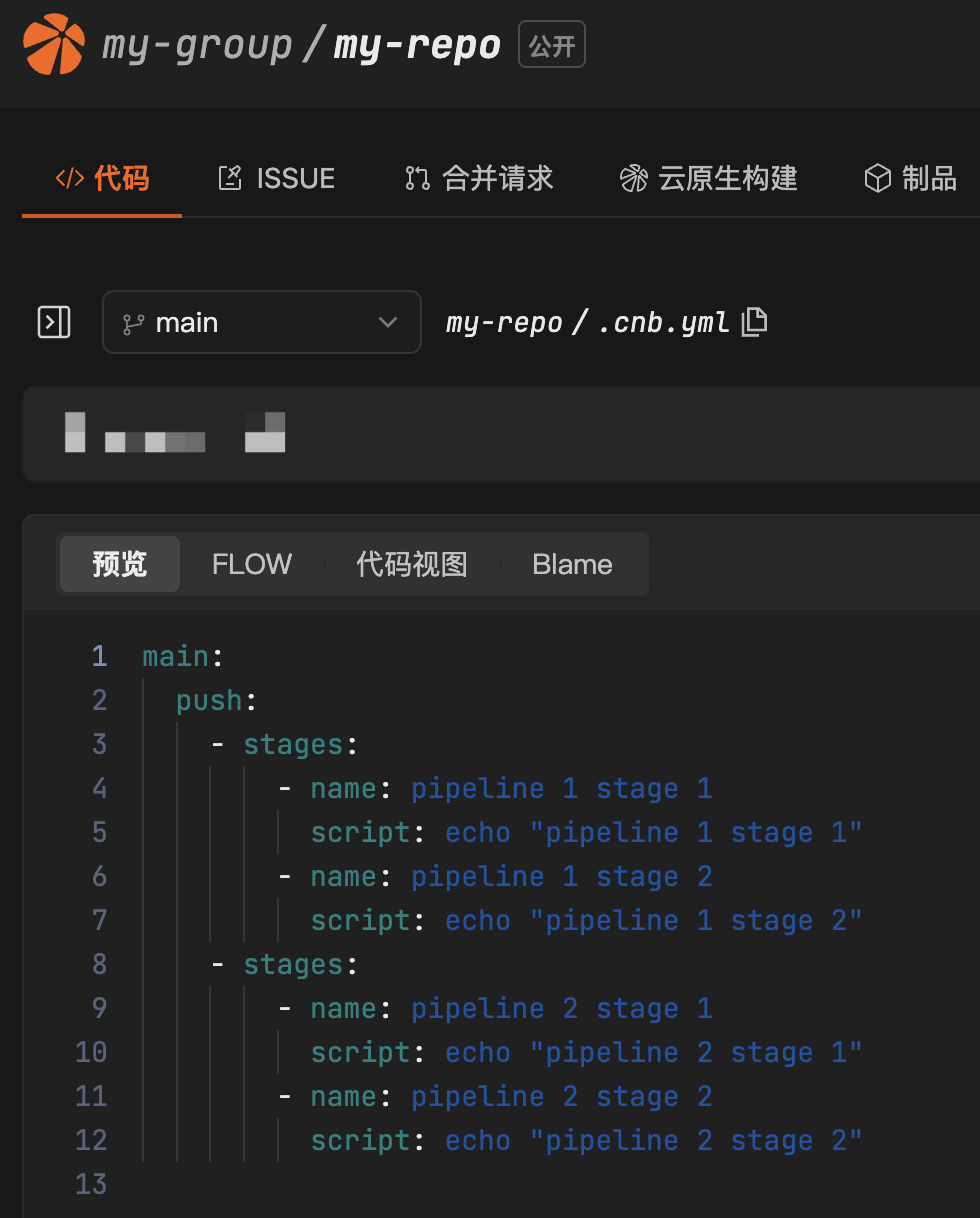Screen dimensions: 980x1218
Task: Toggle the file tree sidebar panel icon
Action: [54, 322]
